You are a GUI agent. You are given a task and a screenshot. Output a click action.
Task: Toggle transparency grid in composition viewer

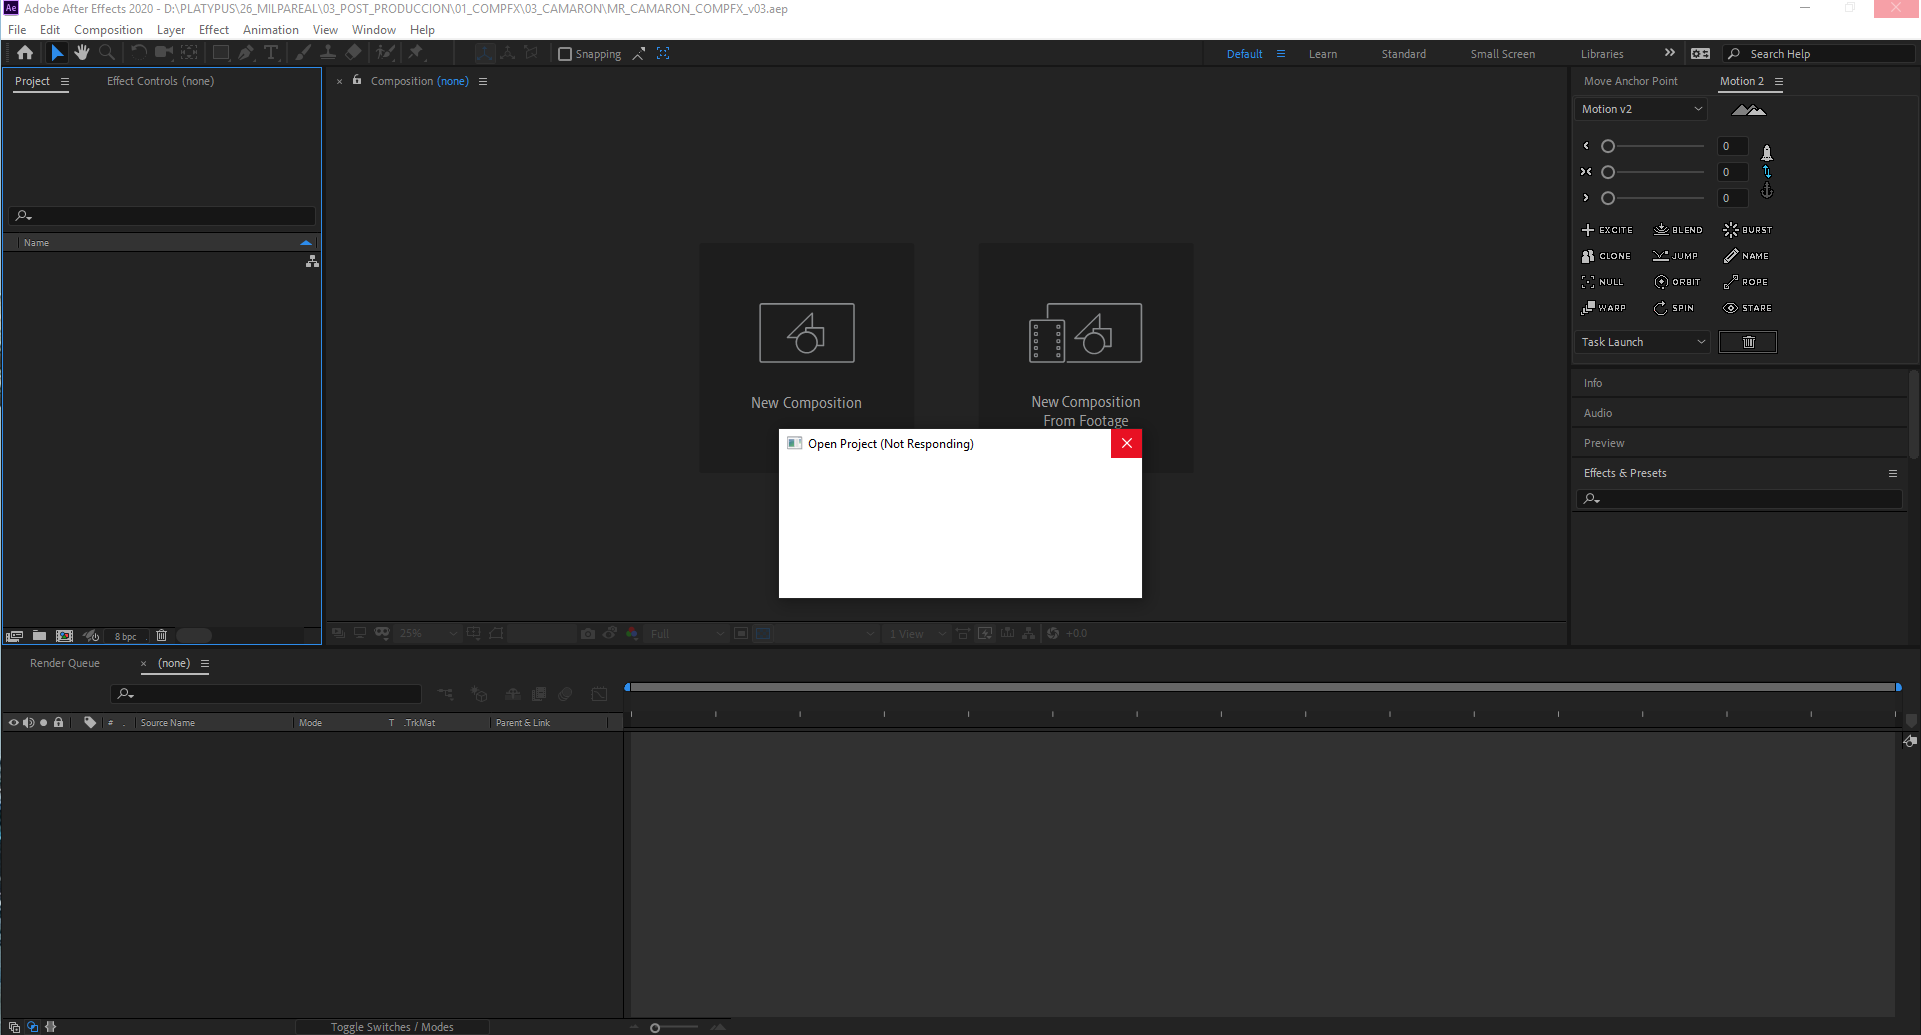point(763,633)
